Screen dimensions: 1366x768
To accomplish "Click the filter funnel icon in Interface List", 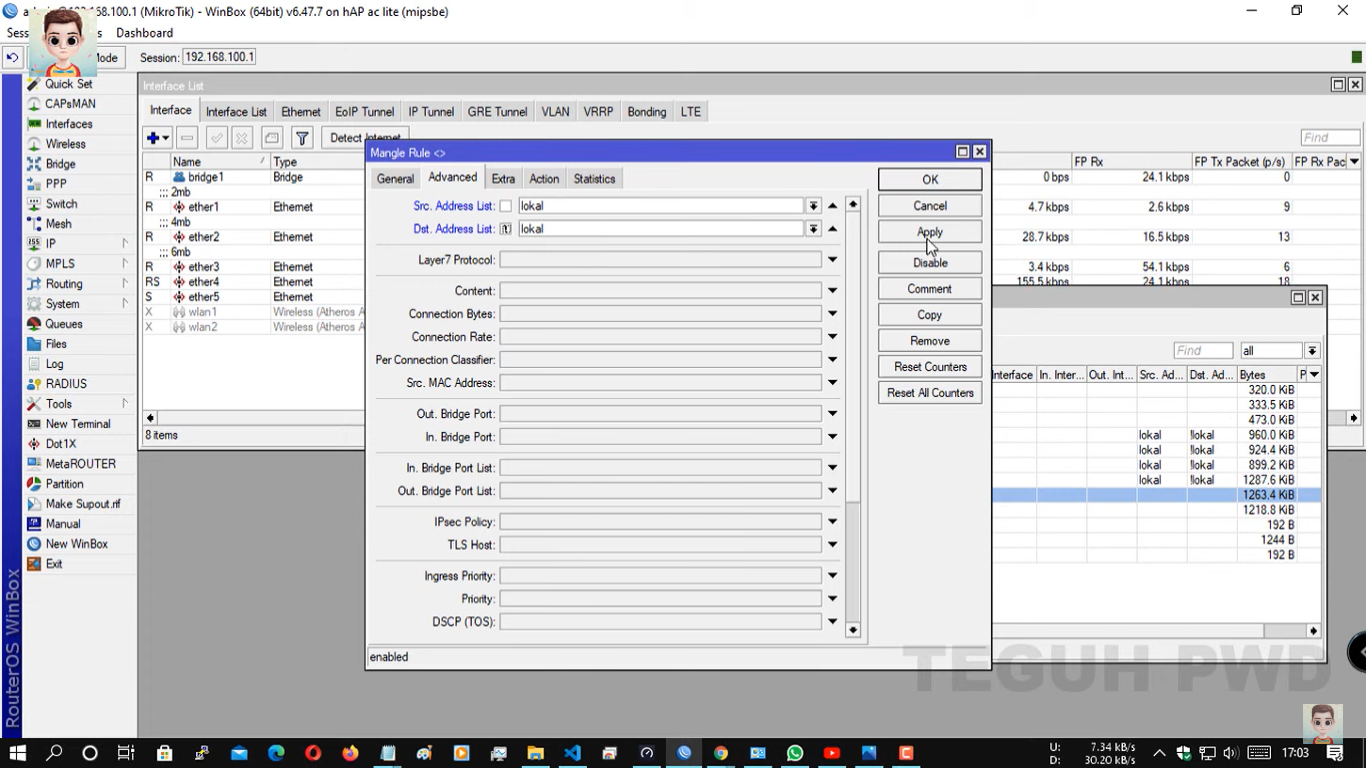I will [x=302, y=138].
